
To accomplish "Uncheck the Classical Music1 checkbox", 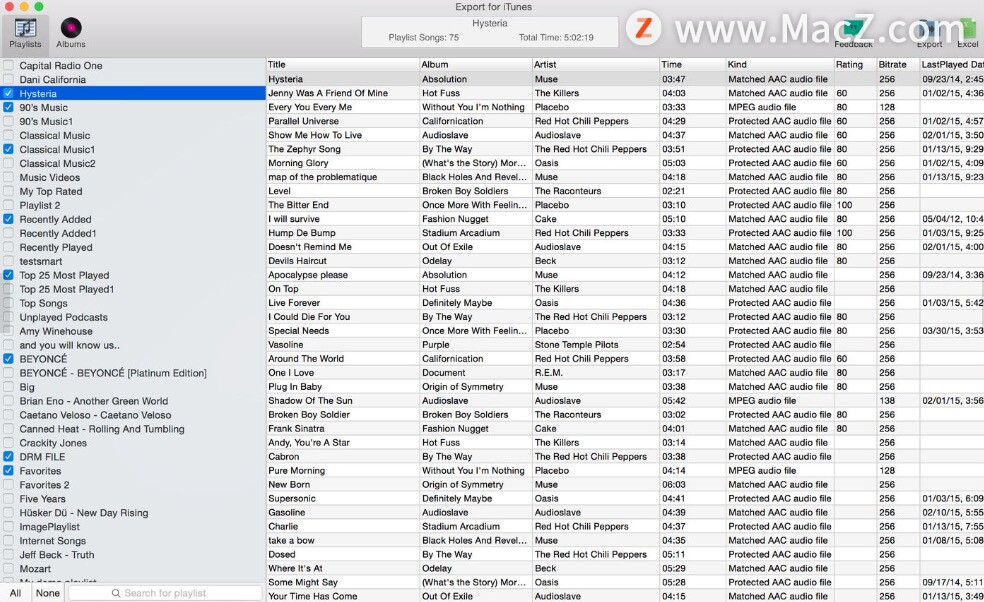I will pos(8,149).
